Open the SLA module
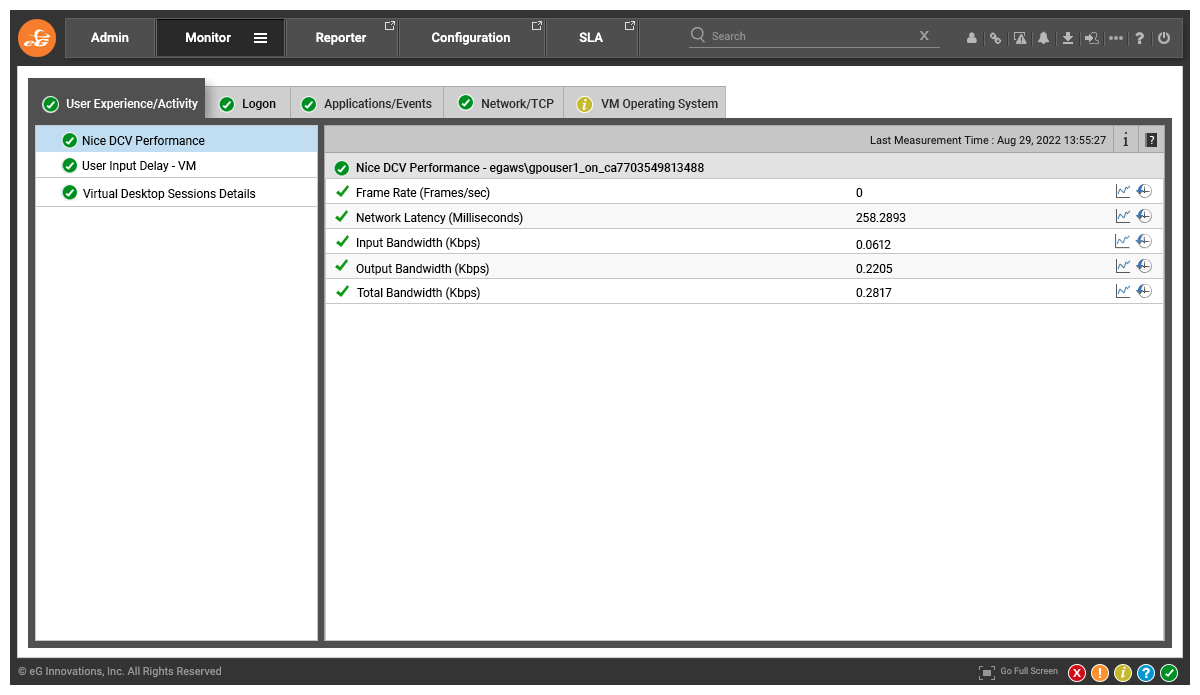Viewport: 1200px width, 695px height. (591, 38)
